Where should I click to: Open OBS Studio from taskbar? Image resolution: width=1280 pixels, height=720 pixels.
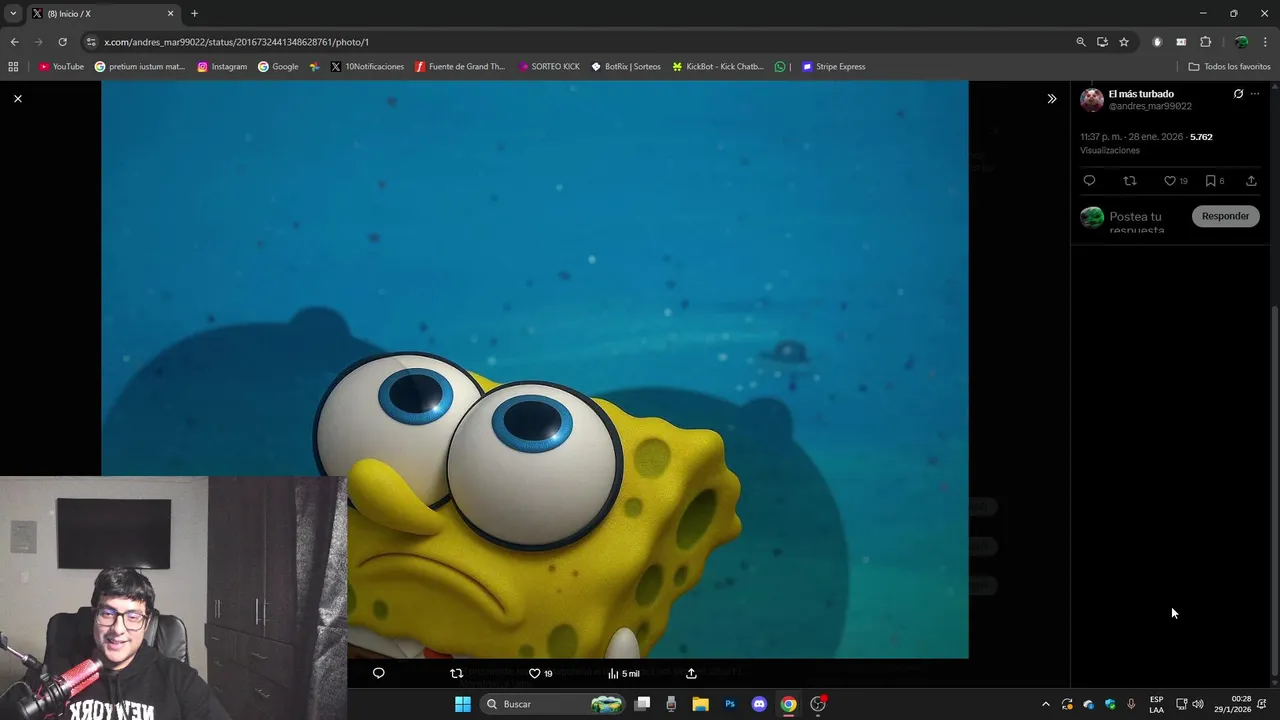tap(818, 704)
